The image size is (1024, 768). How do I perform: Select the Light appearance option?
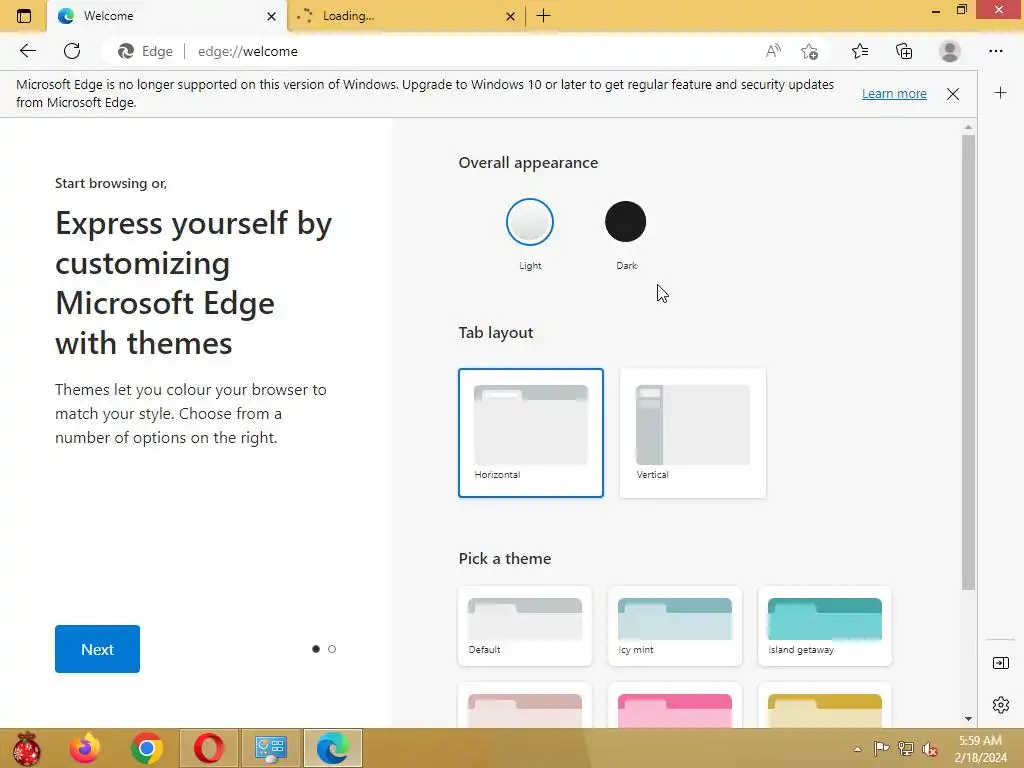pyautogui.click(x=530, y=222)
